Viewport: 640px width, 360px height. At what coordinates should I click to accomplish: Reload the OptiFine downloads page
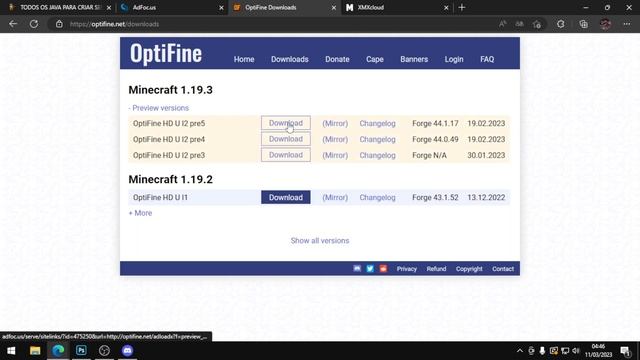click(34, 24)
